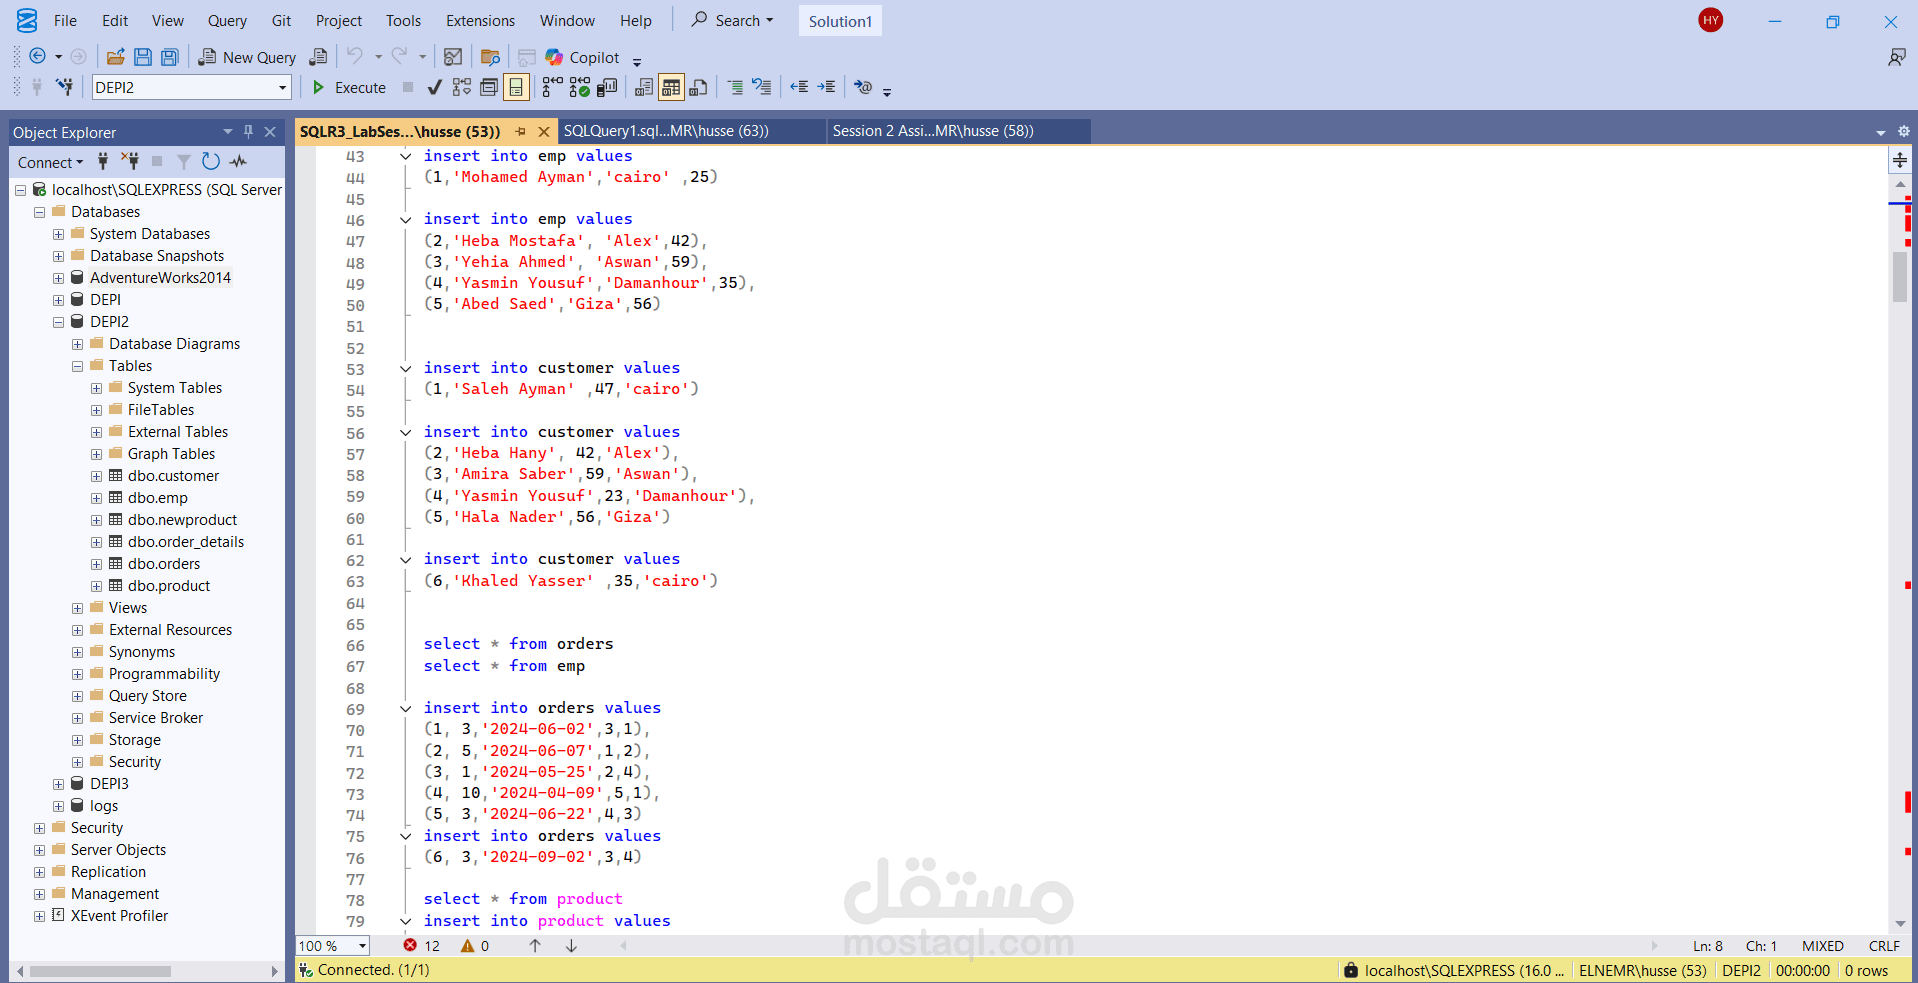Screen dimensions: 1918x983
Task: Select the dbo.order_details table
Action: pyautogui.click(x=186, y=542)
